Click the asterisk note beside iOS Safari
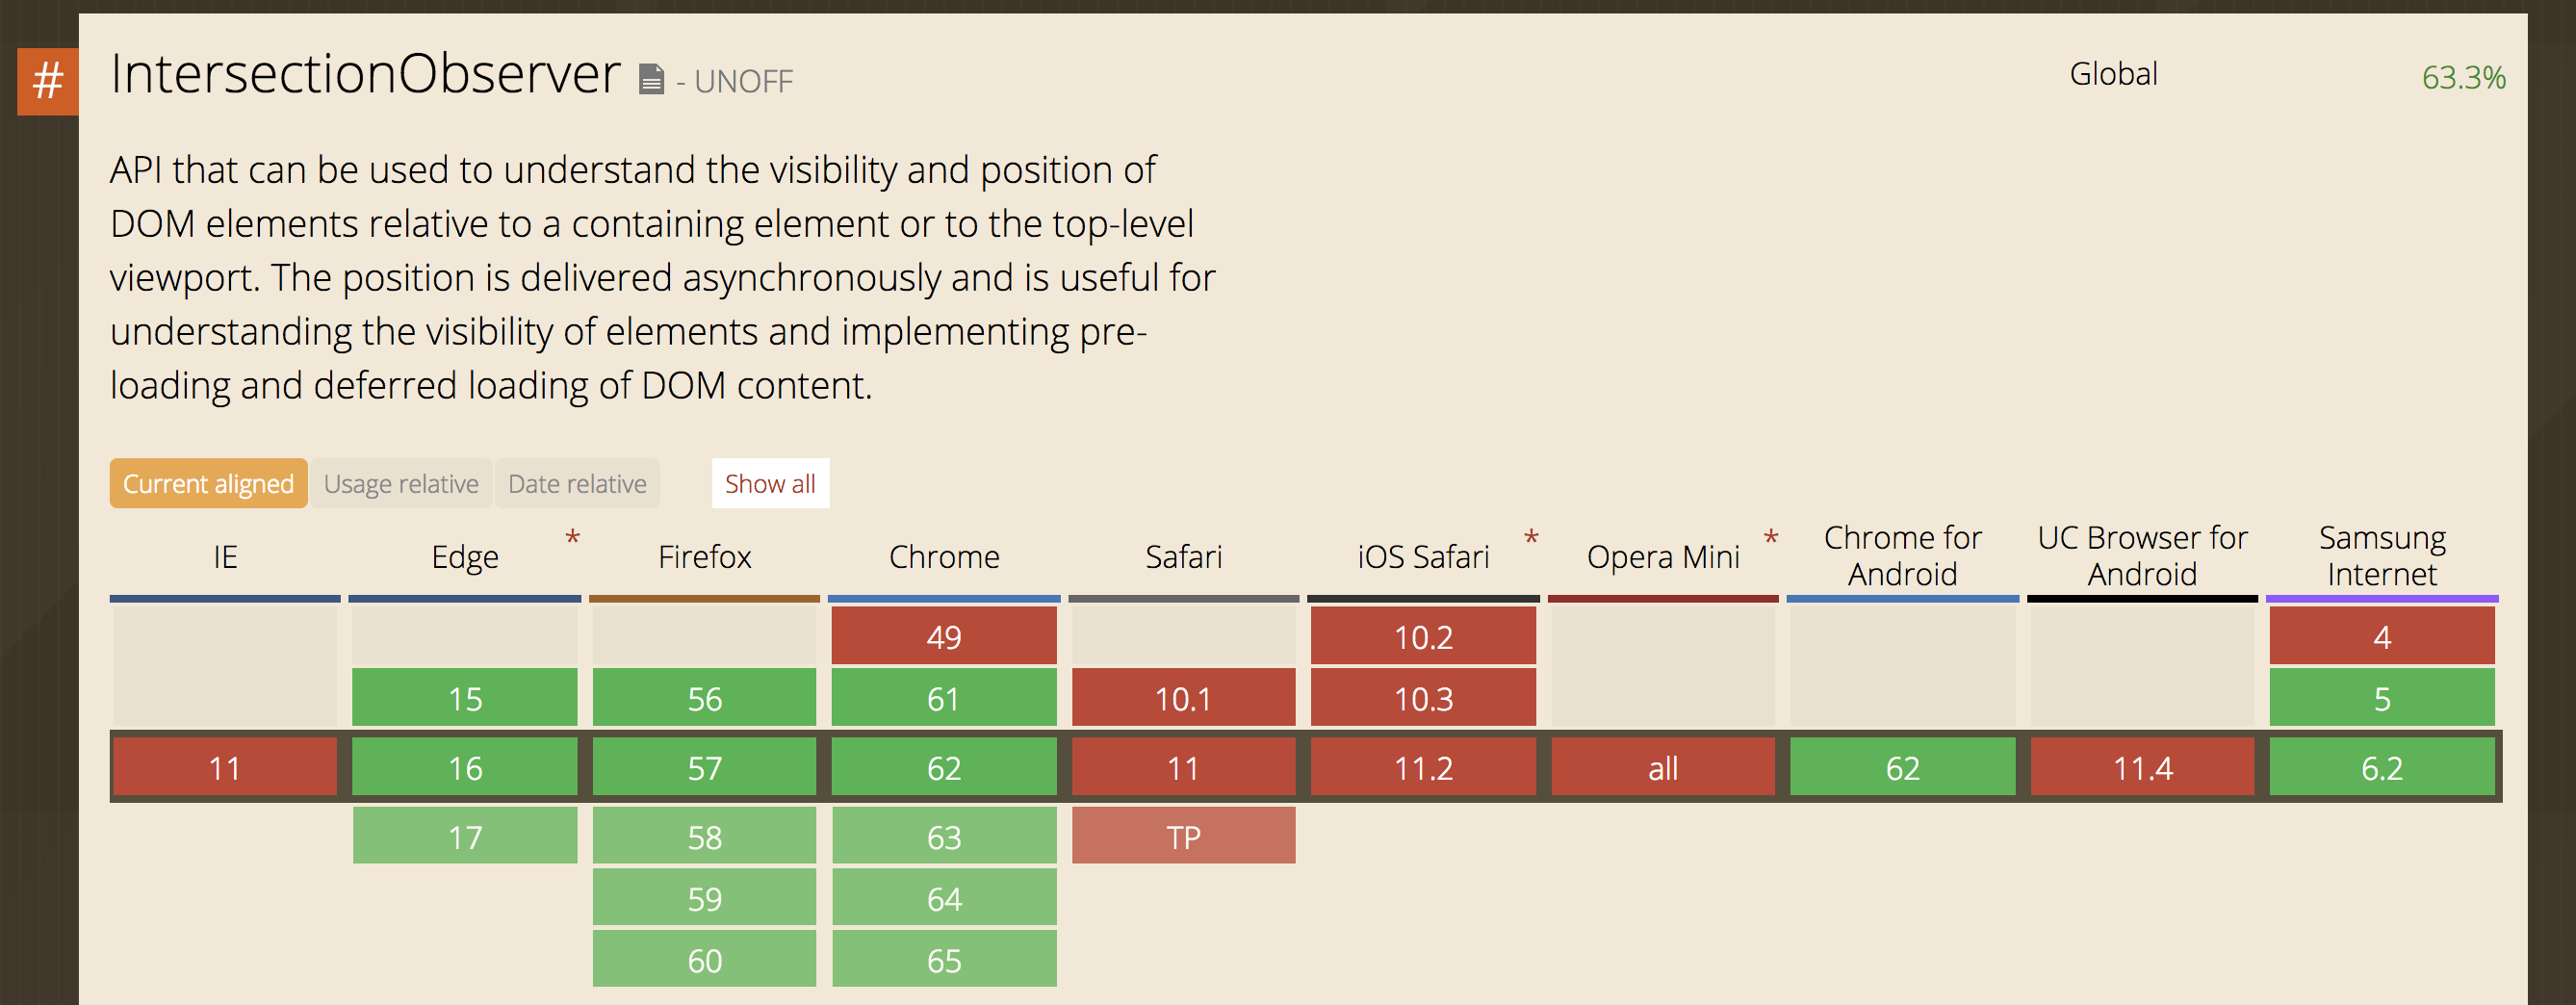 point(1530,539)
